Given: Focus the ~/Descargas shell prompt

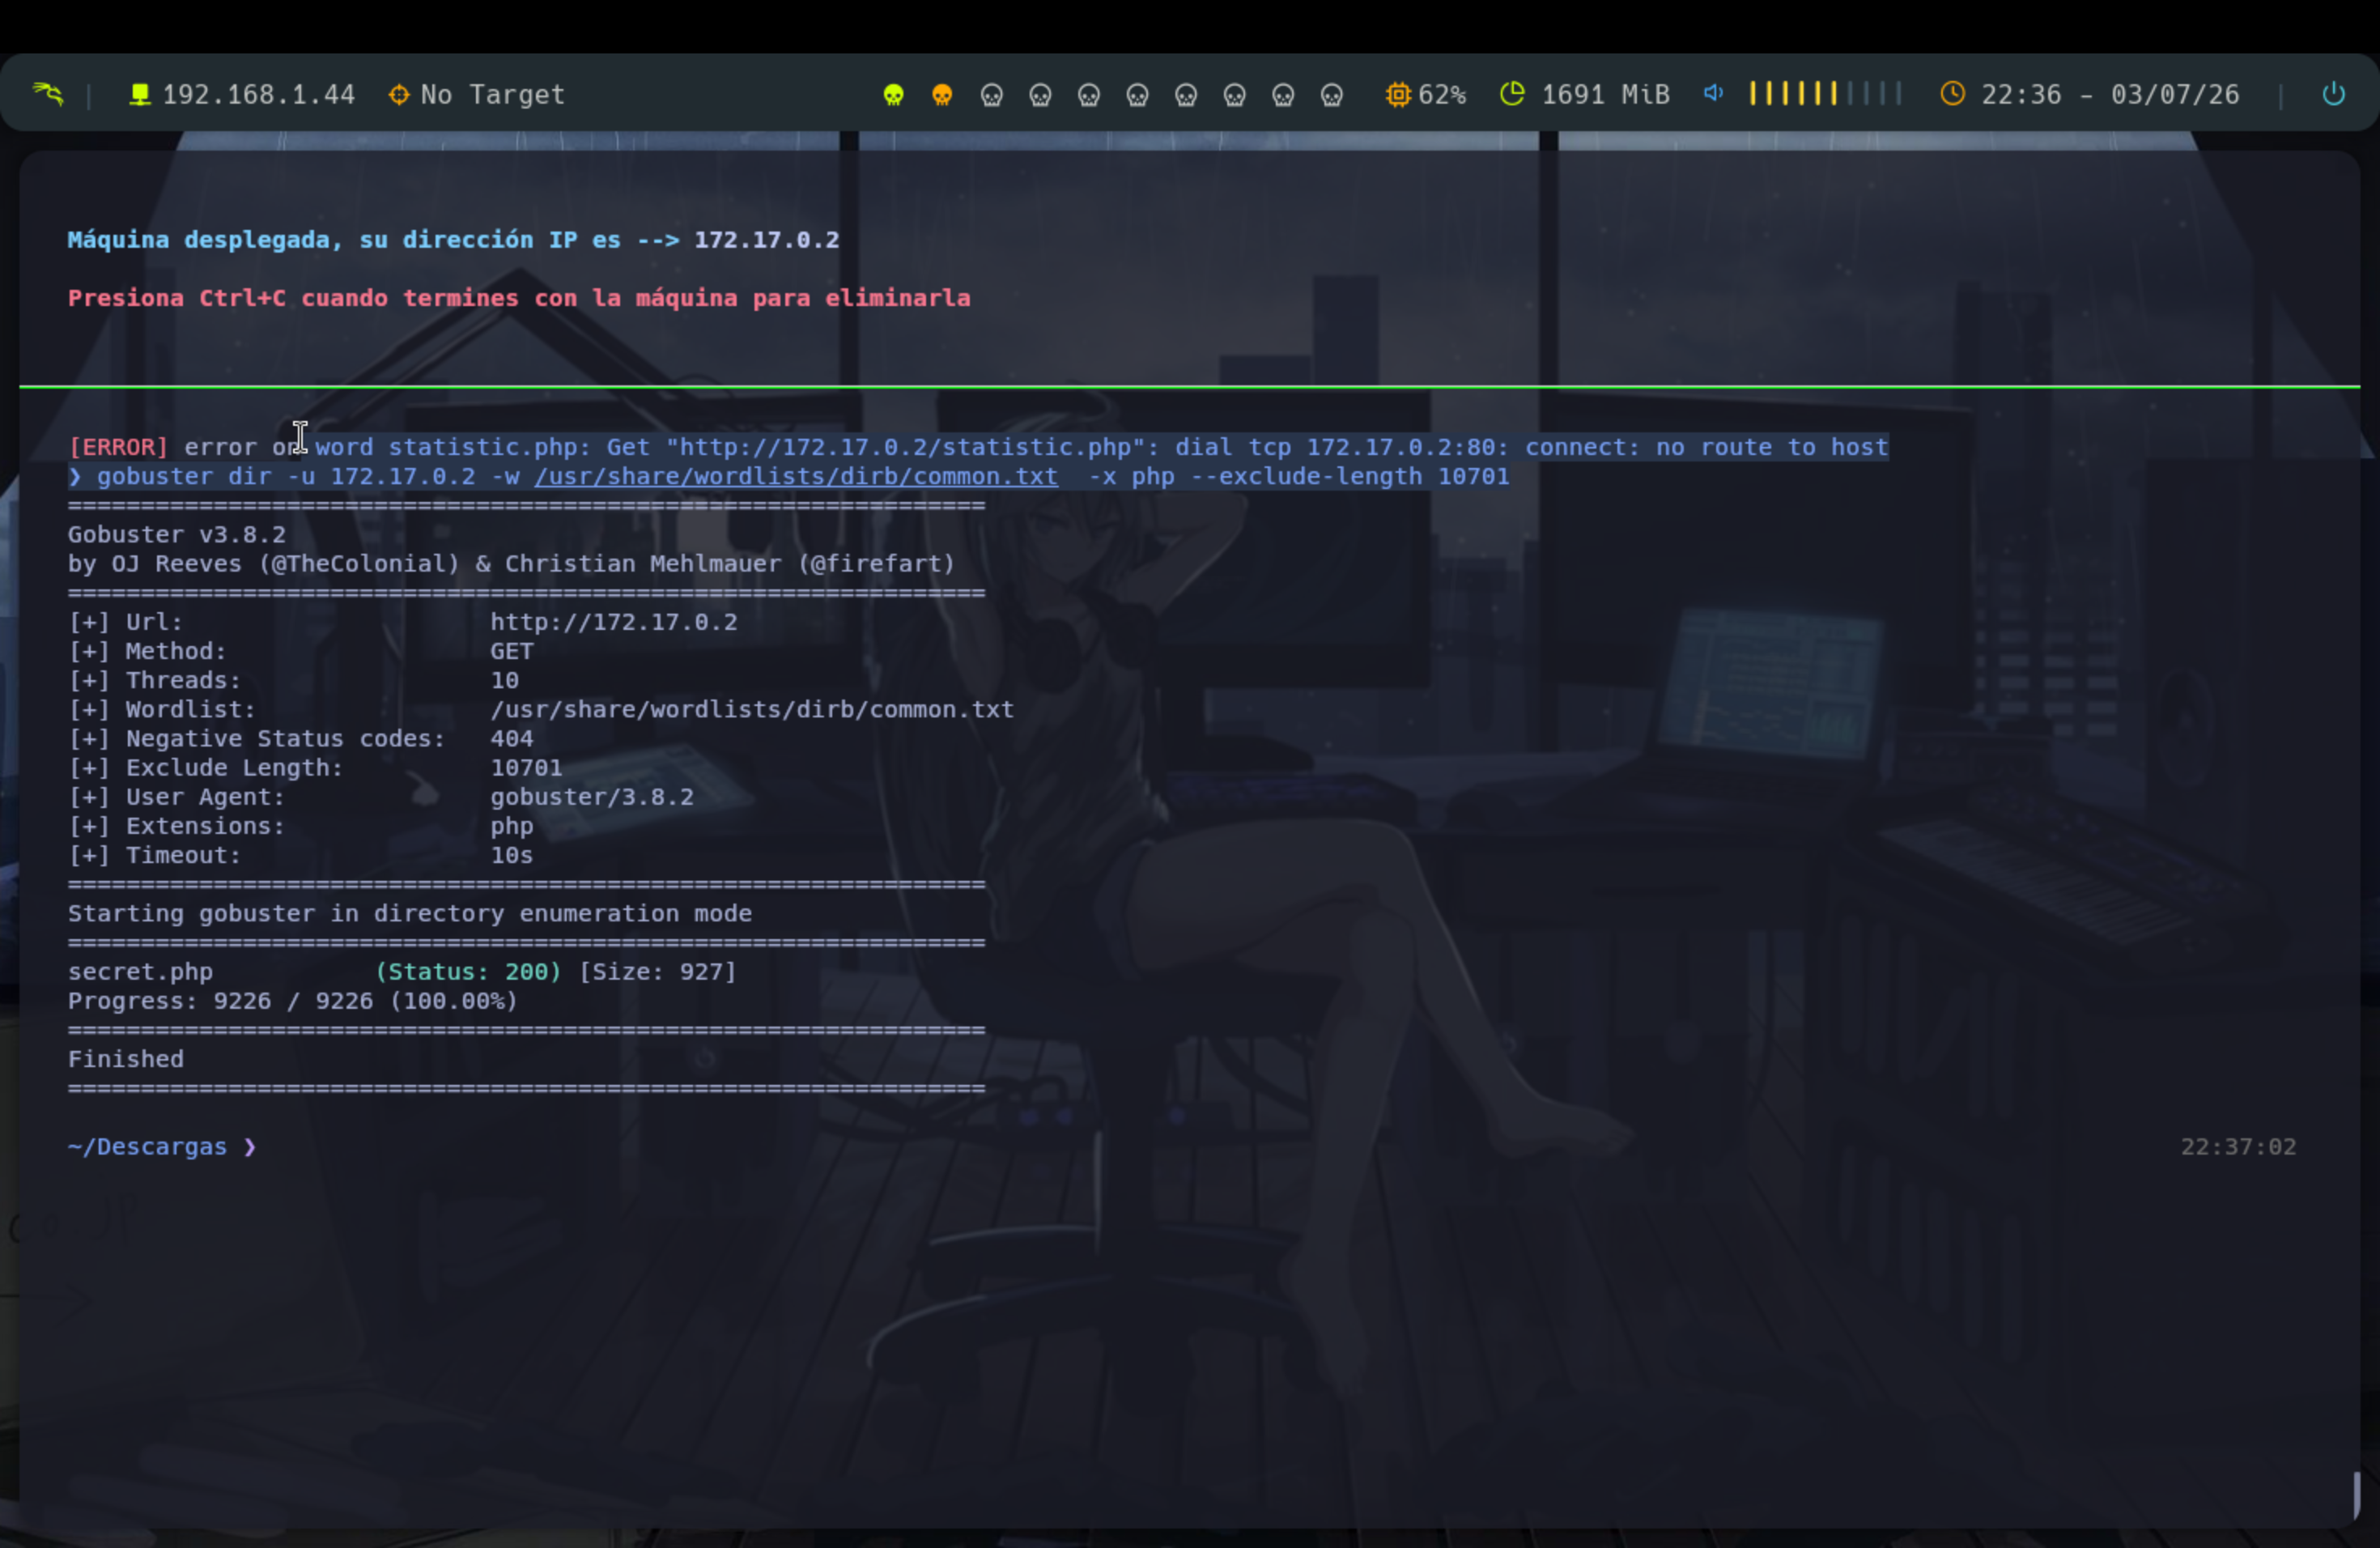Looking at the screenshot, I should tap(162, 1147).
